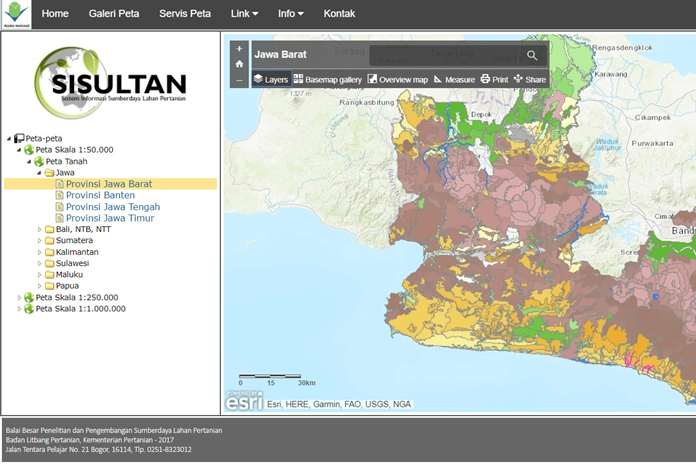Expand the Sumatera folder
696x464 pixels.
(40, 241)
